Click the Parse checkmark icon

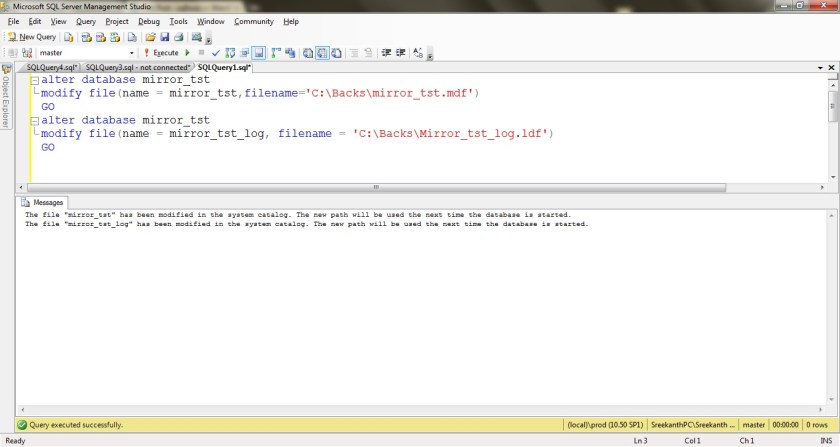pos(215,53)
